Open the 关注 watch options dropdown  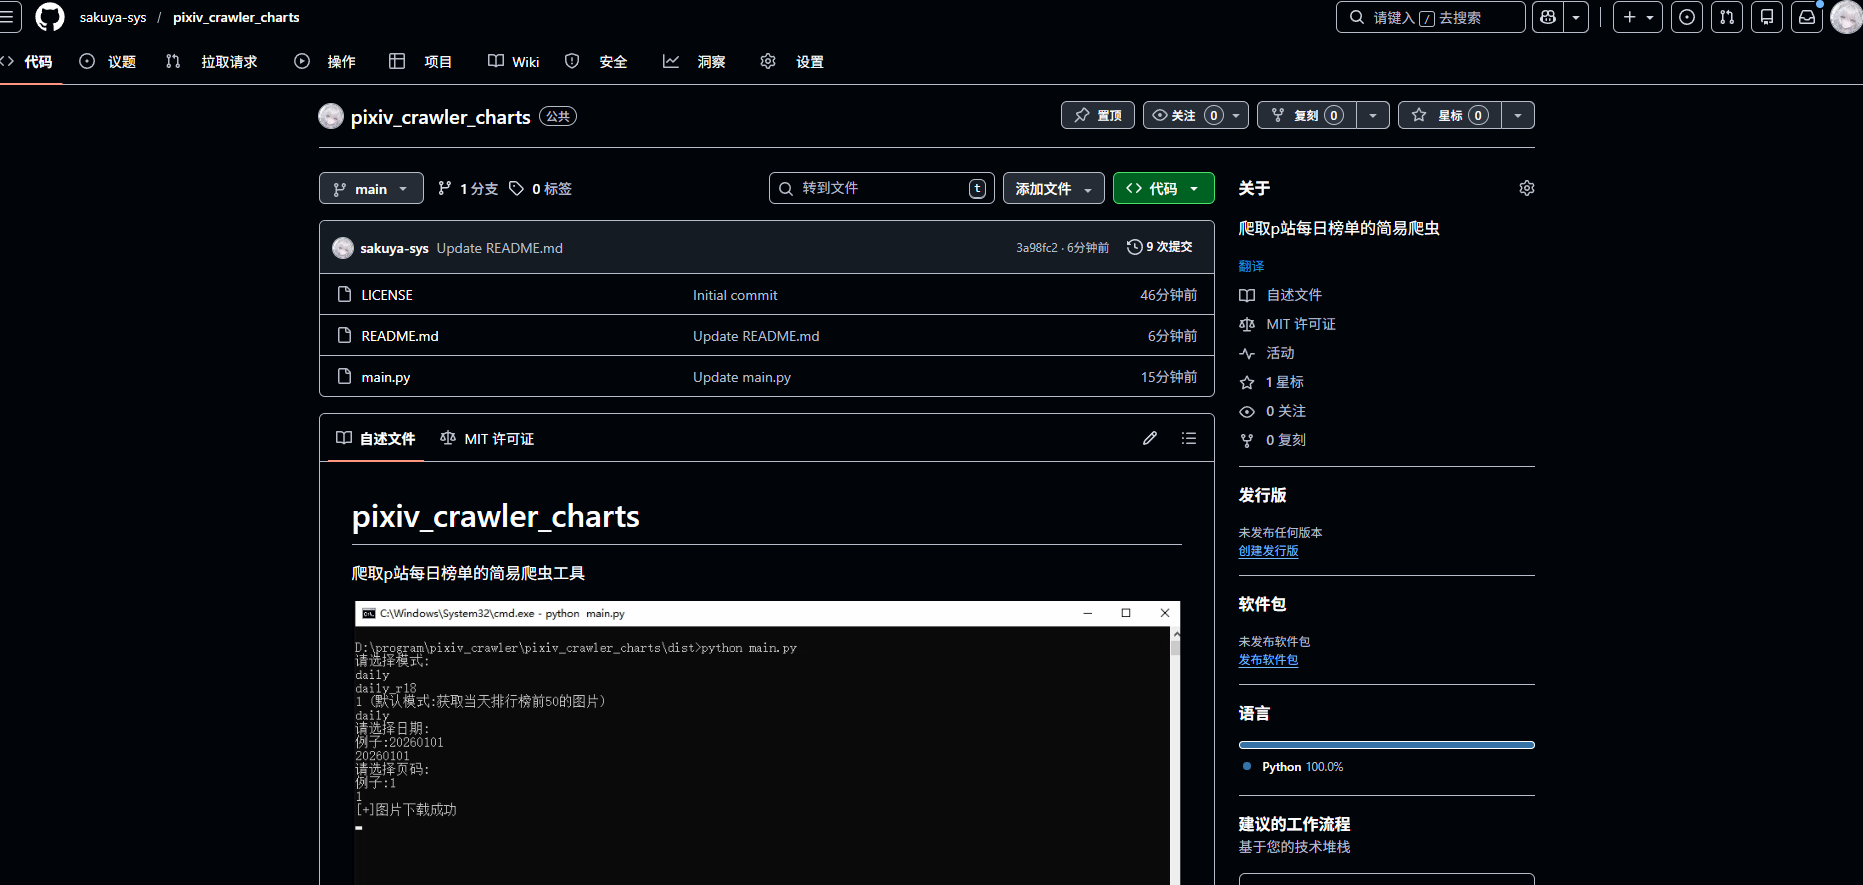1196,115
